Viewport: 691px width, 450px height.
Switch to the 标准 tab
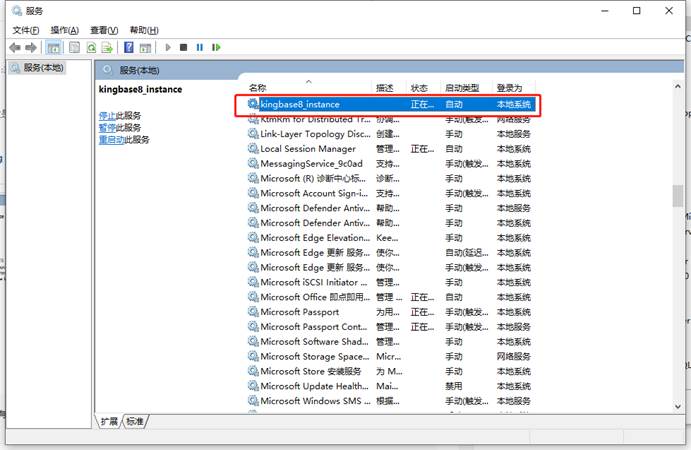[135, 421]
